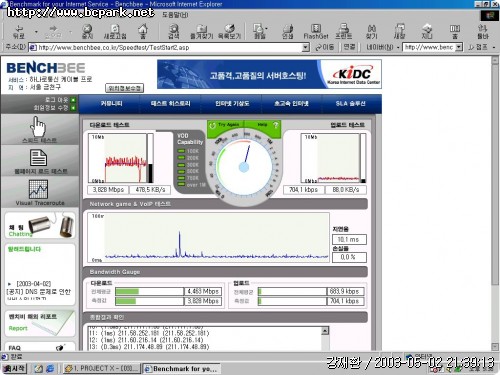Click the 연결 links toolbar label

point(349,47)
